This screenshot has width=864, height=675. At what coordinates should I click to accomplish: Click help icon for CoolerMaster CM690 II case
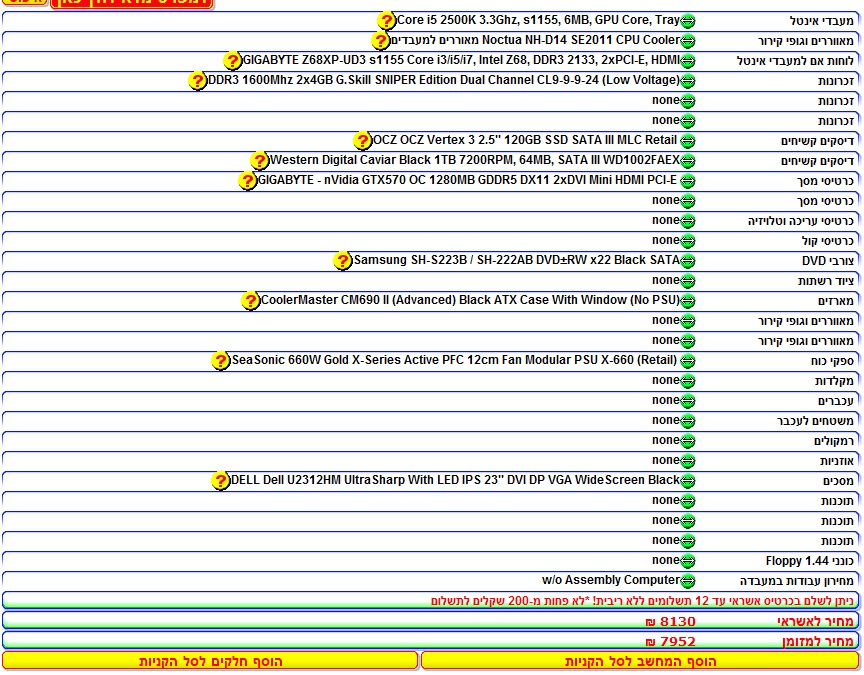click(251, 301)
